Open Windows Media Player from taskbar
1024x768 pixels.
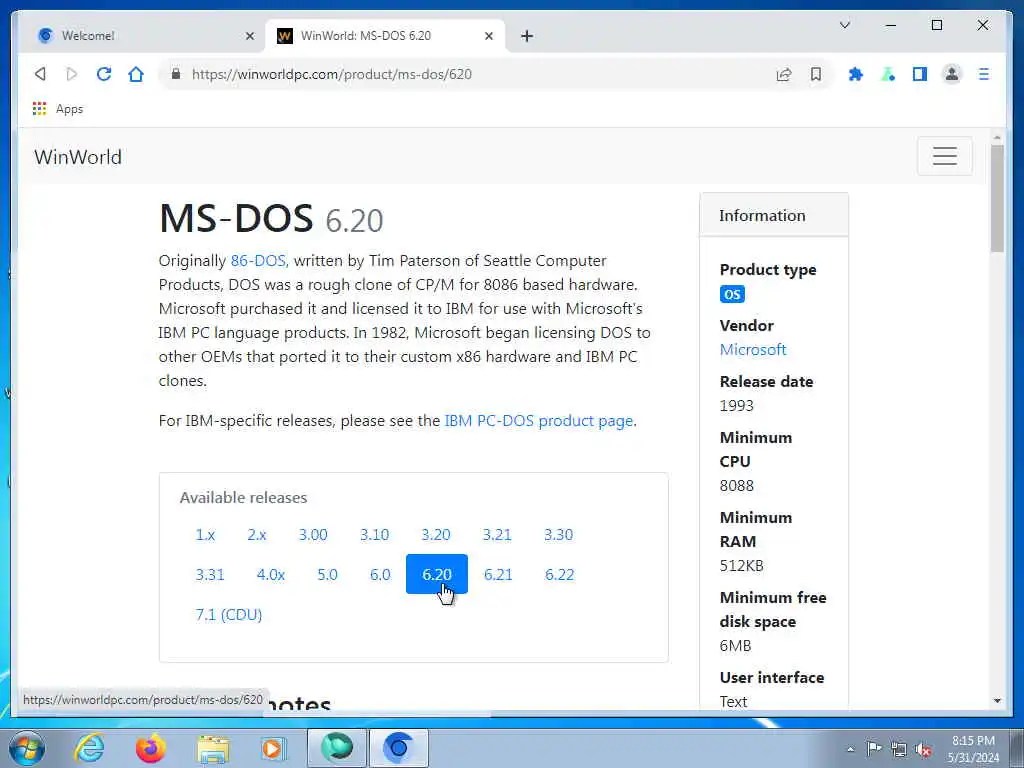click(x=273, y=748)
